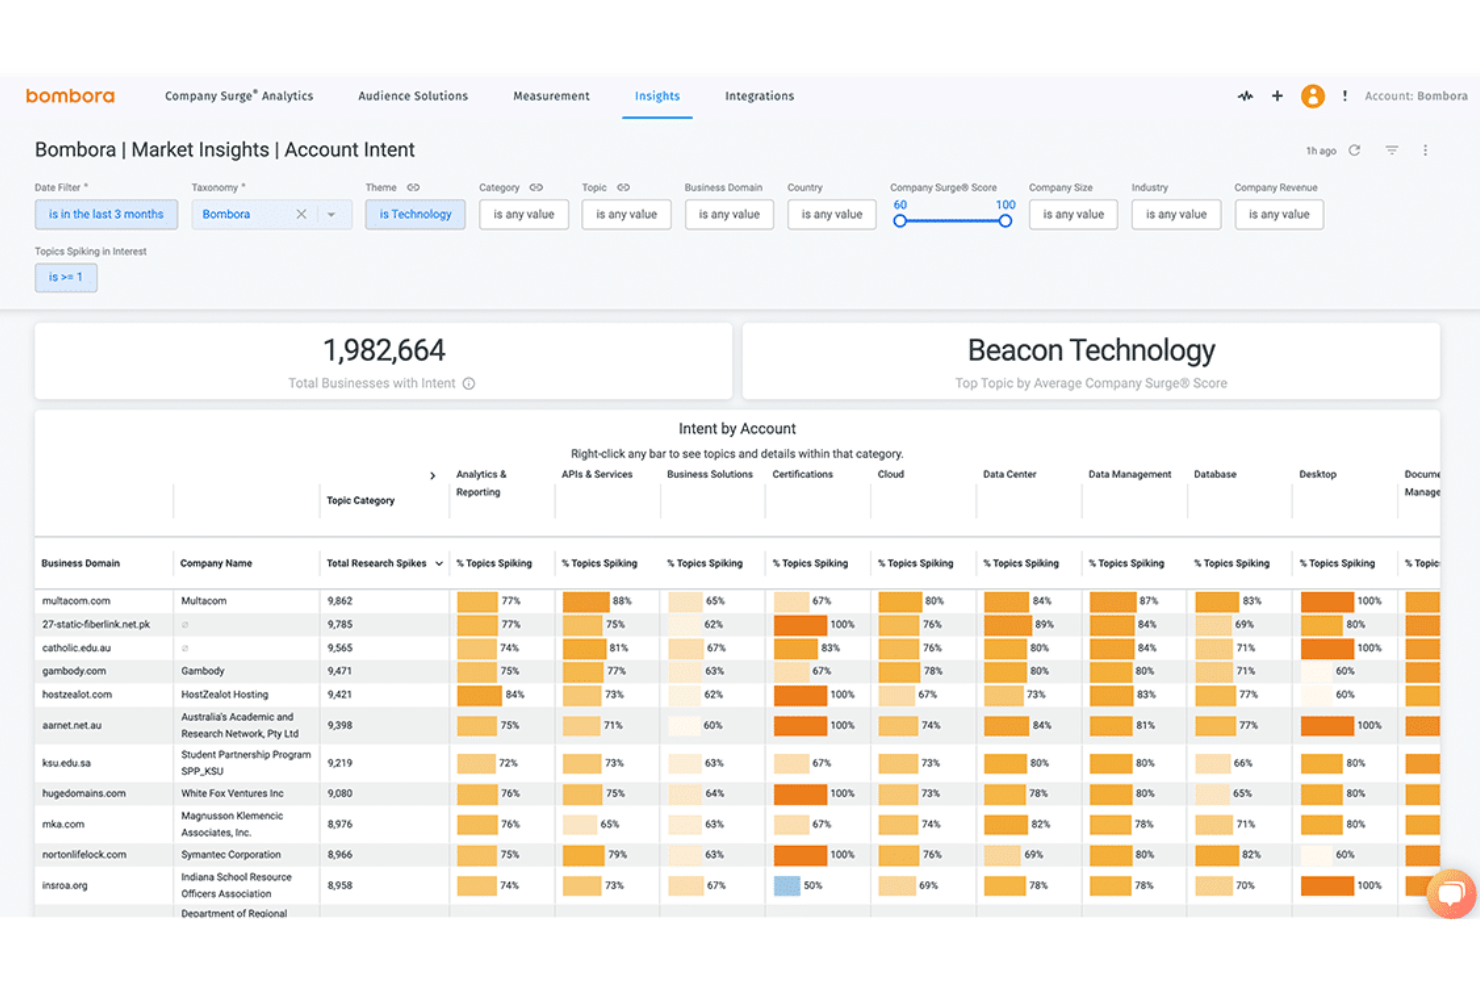Click the blue 50% Certifications bar for insroa.org
This screenshot has height=987, width=1480.
pos(787,886)
